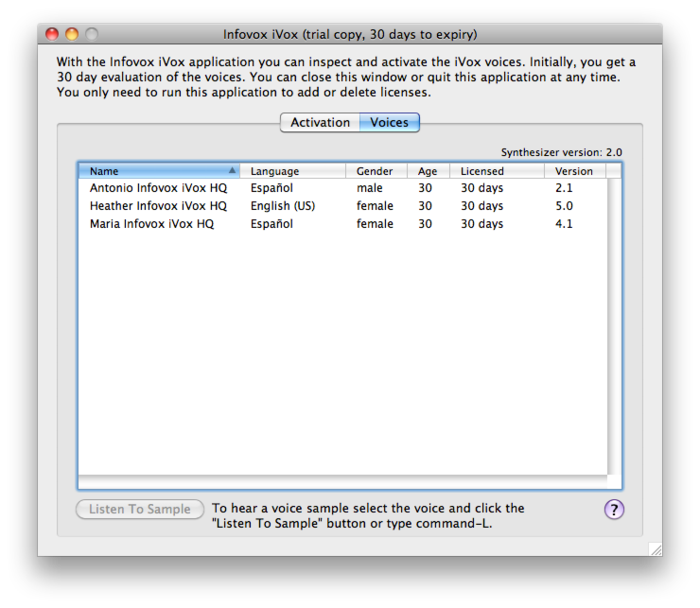
Task: Click the Synthesizer version: 2.0 label
Action: tap(561, 152)
